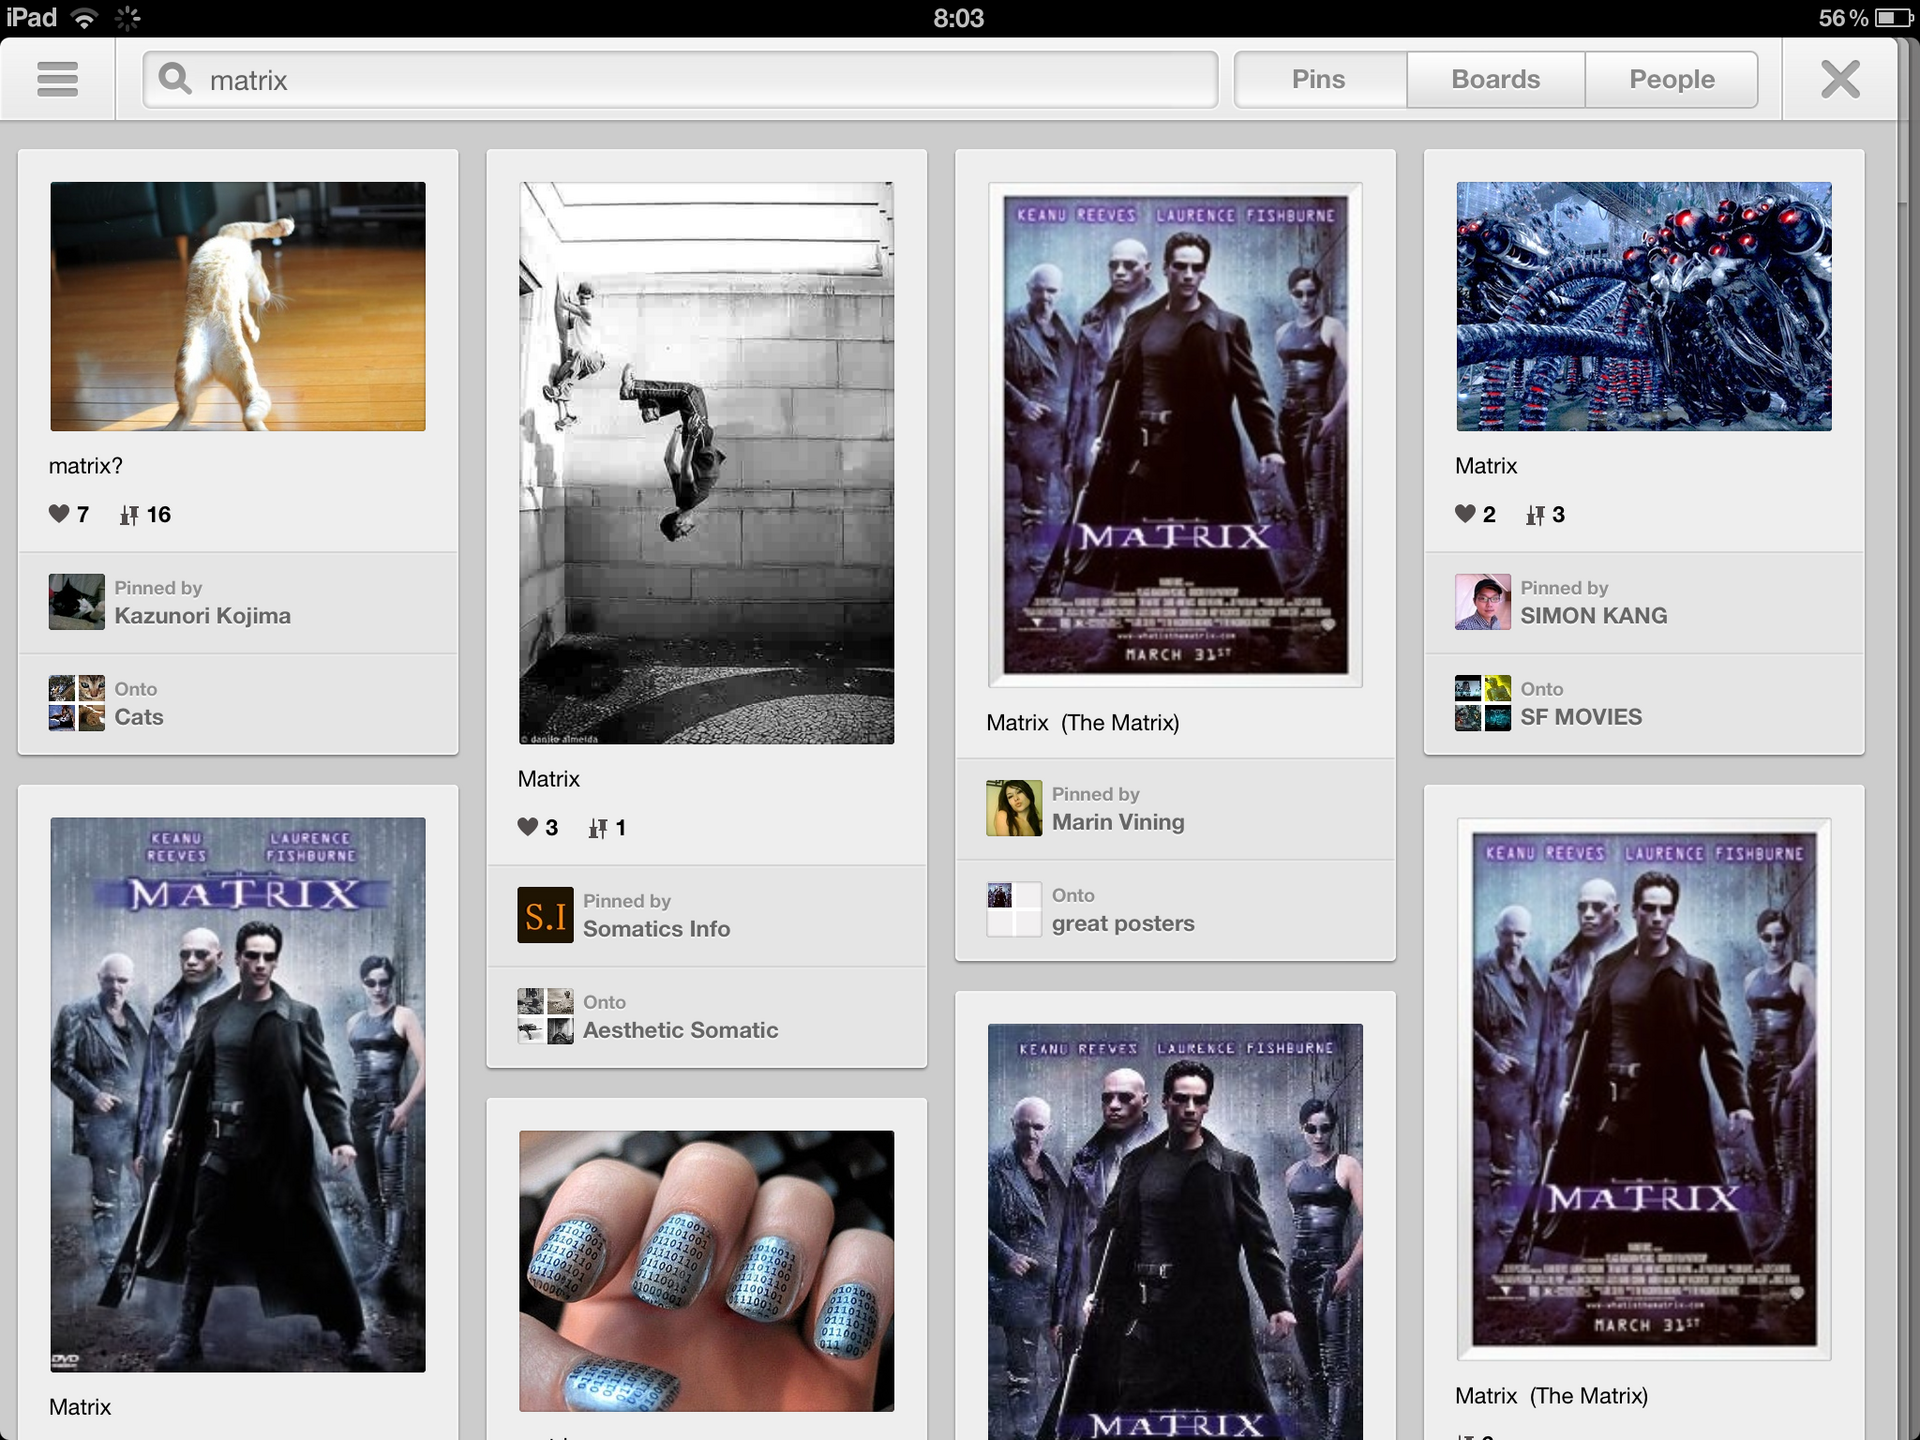Click the repin icon on the parkour Matrix pin
The image size is (1920, 1440).
pyautogui.click(x=599, y=827)
